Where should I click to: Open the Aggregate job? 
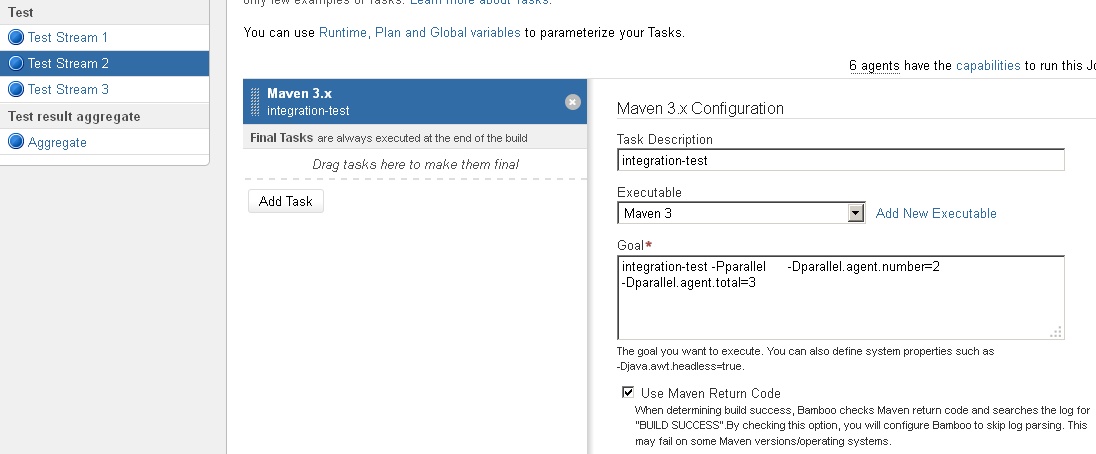coord(57,142)
